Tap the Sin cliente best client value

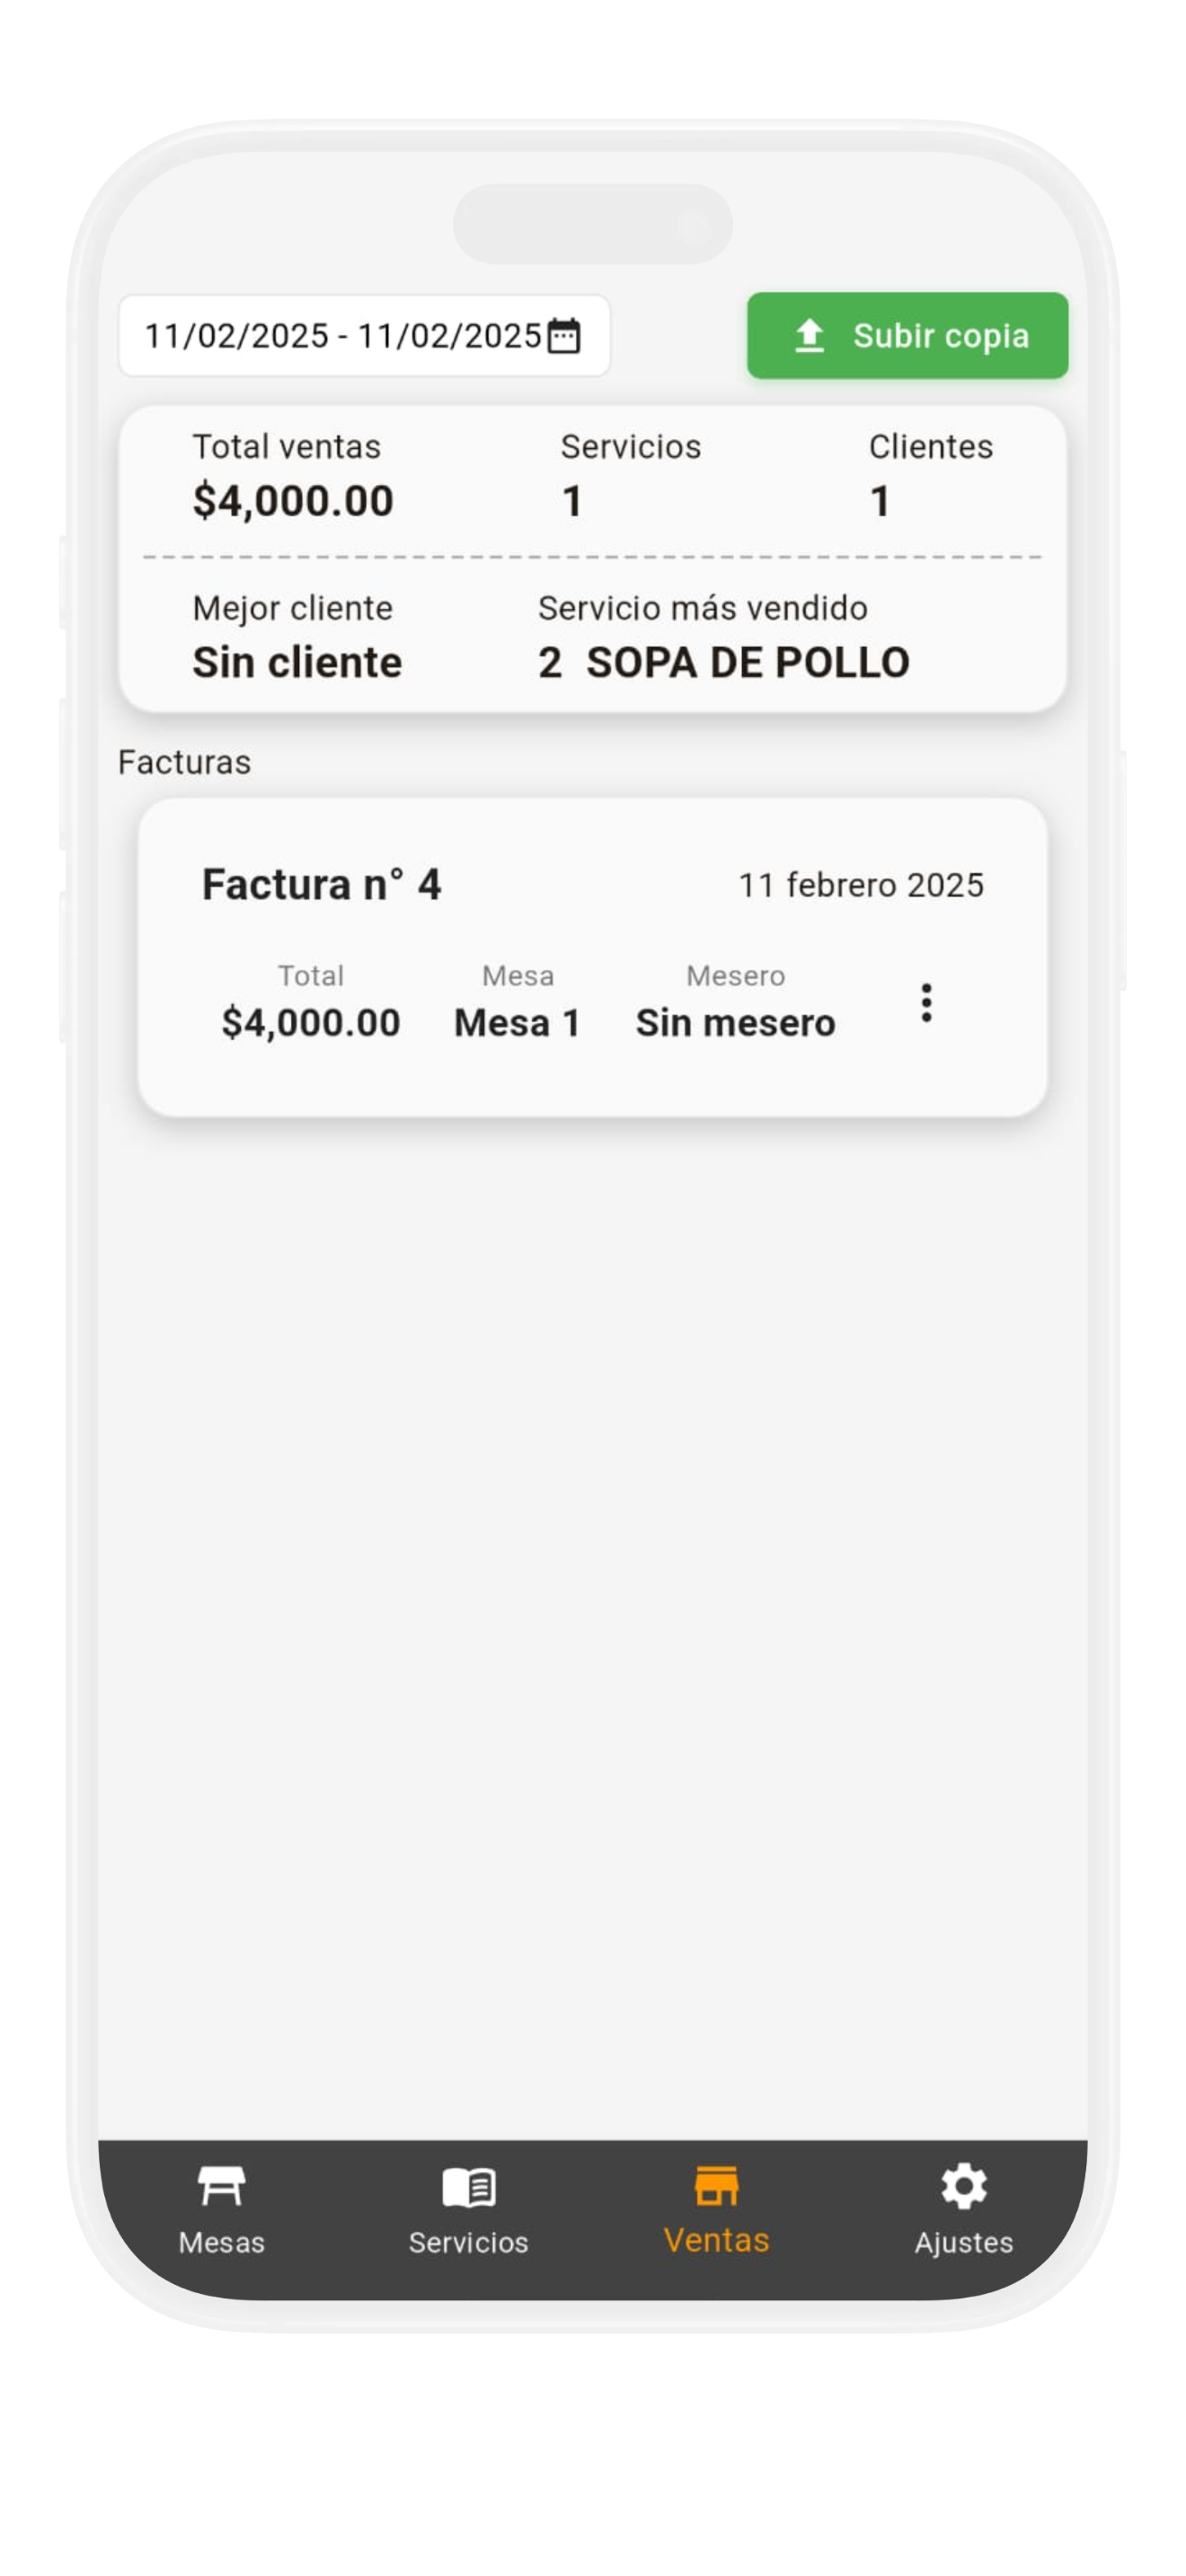point(297,663)
